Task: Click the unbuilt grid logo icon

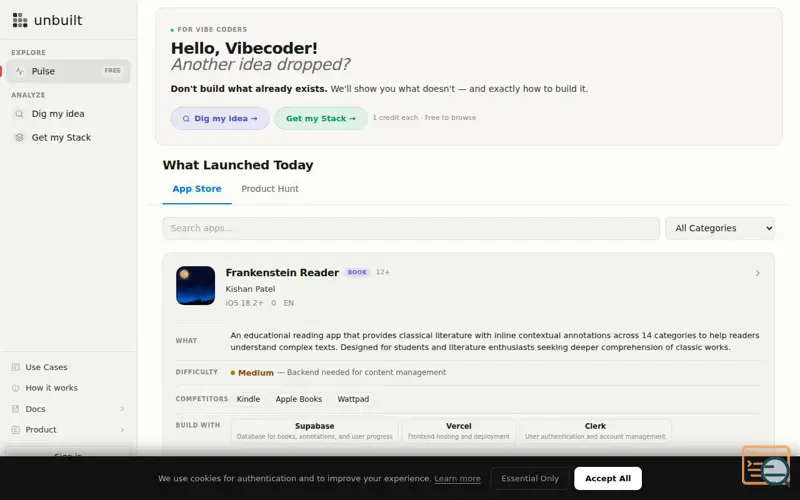Action: click(x=20, y=20)
